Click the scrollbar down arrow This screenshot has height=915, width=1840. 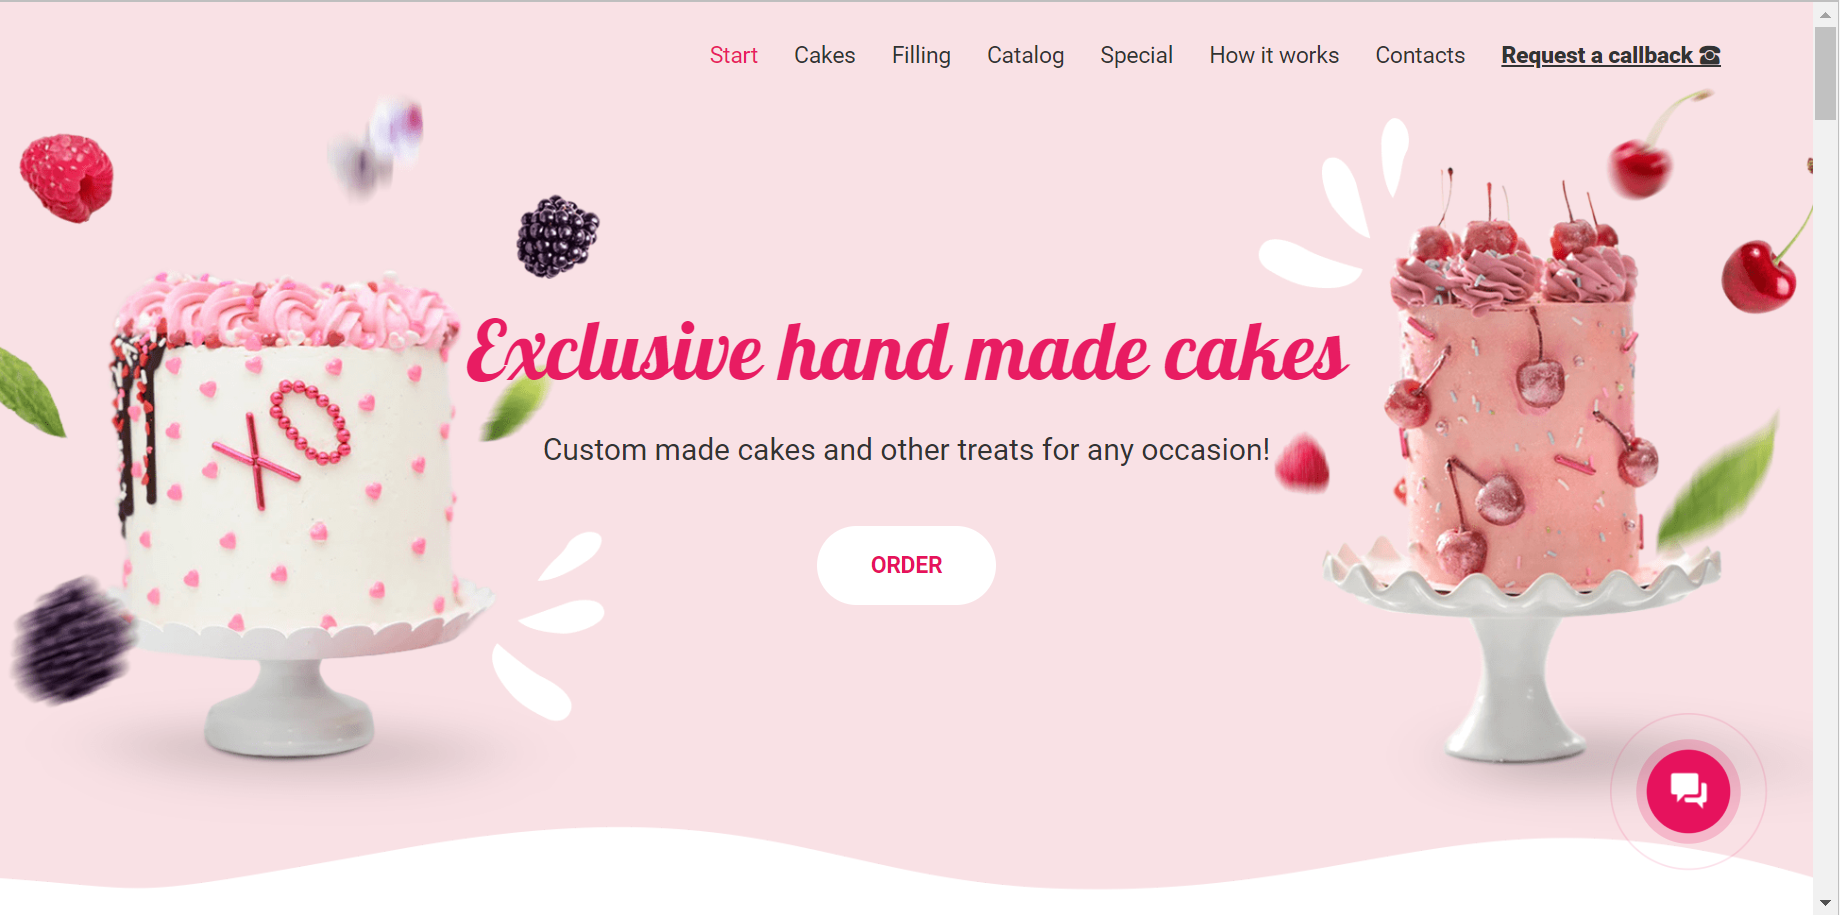tap(1826, 903)
